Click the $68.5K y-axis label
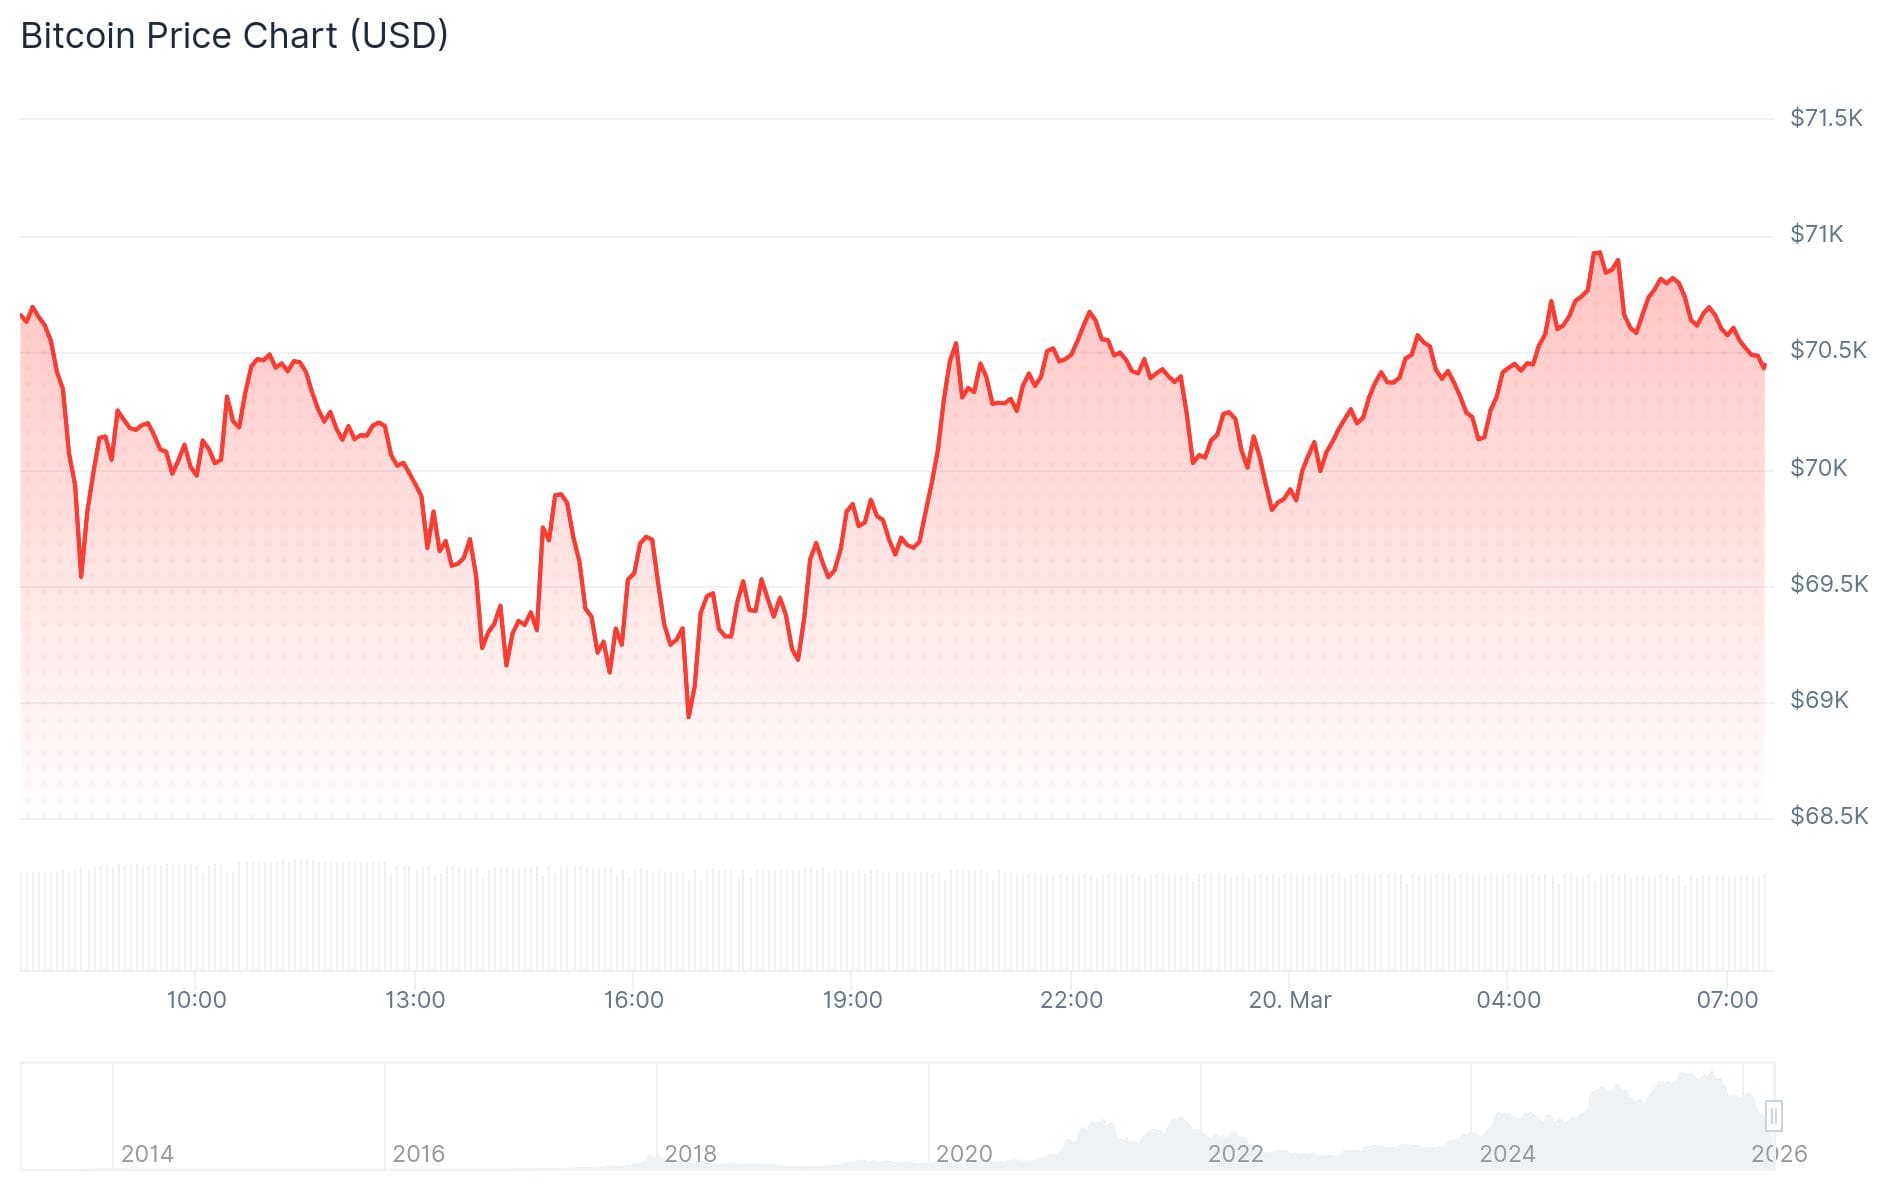The width and height of the screenshot is (1892, 1200). point(1828,816)
